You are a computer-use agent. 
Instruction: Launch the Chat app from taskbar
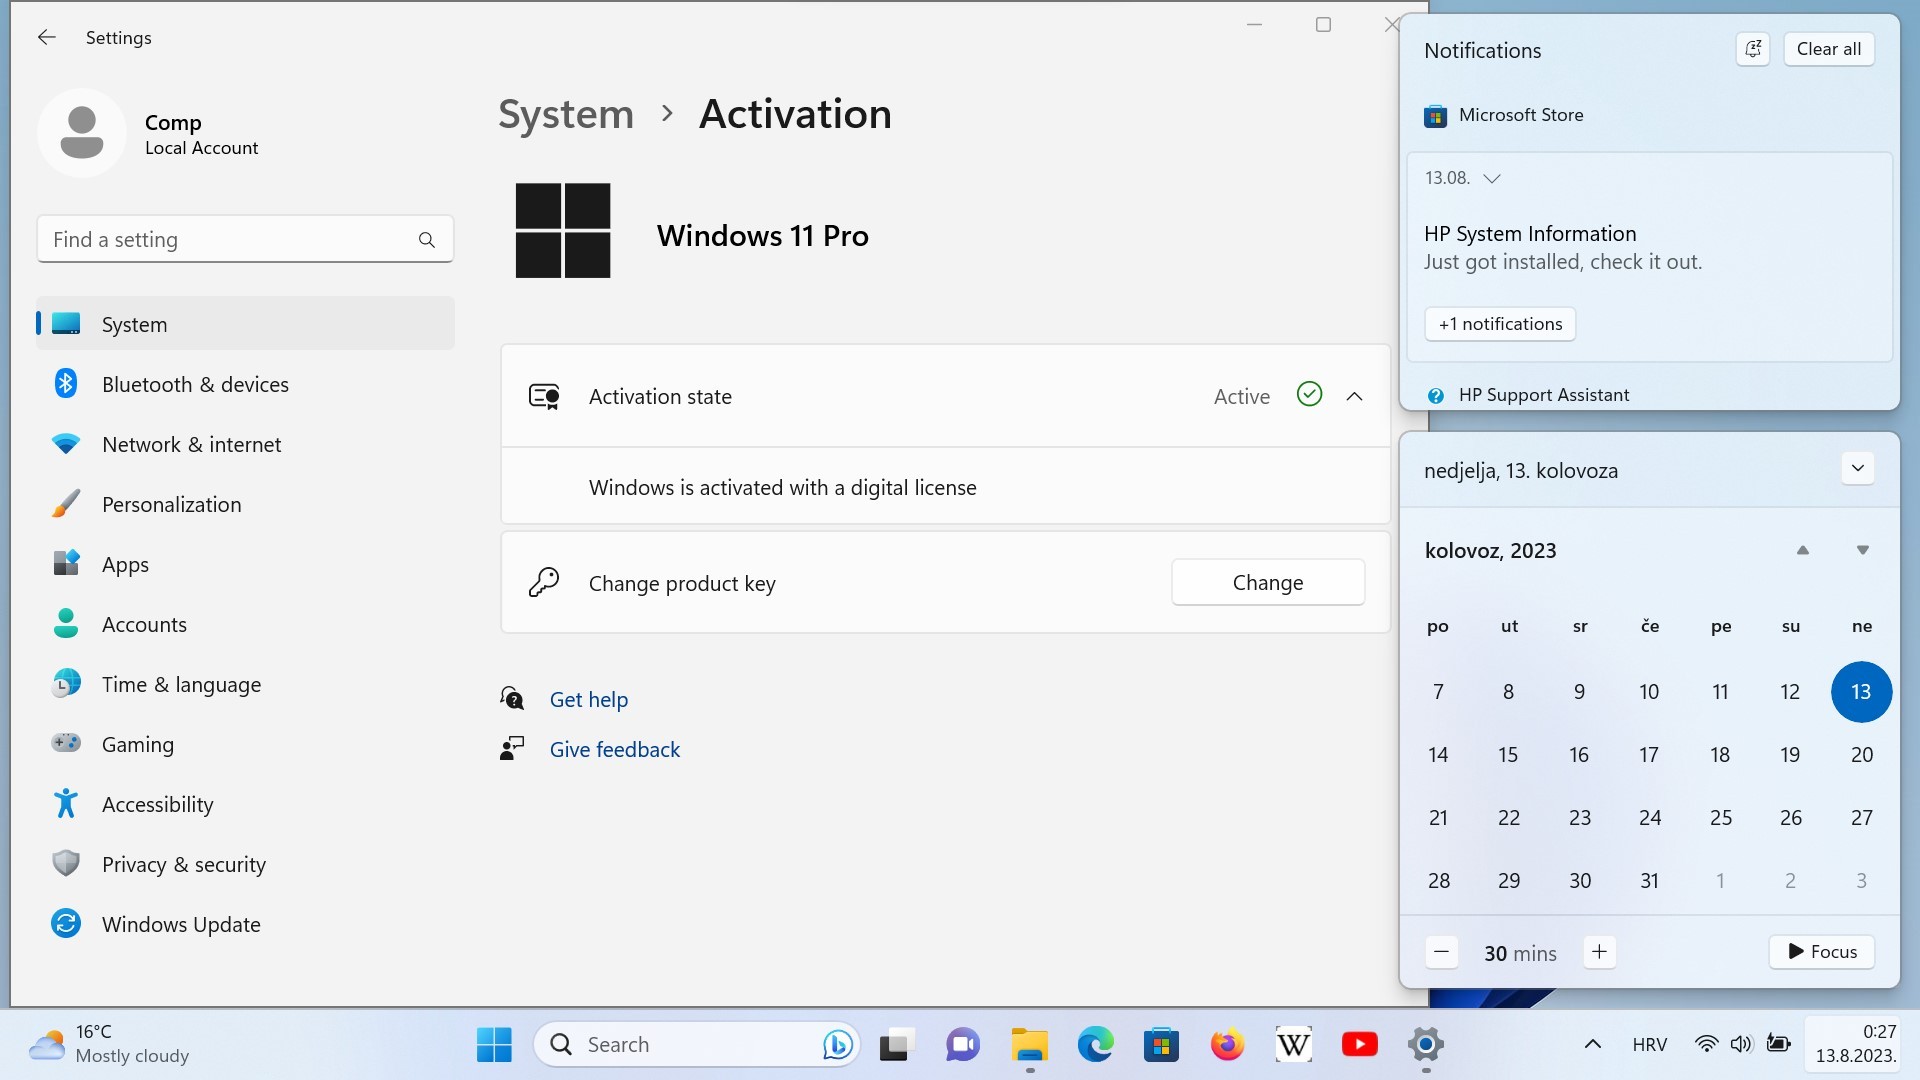coord(963,1045)
